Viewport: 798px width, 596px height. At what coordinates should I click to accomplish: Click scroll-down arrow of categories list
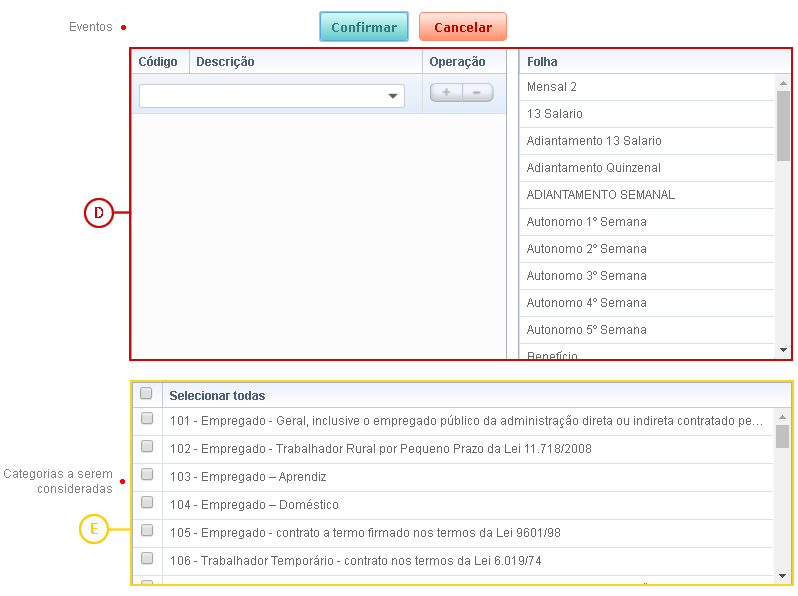(x=783, y=575)
